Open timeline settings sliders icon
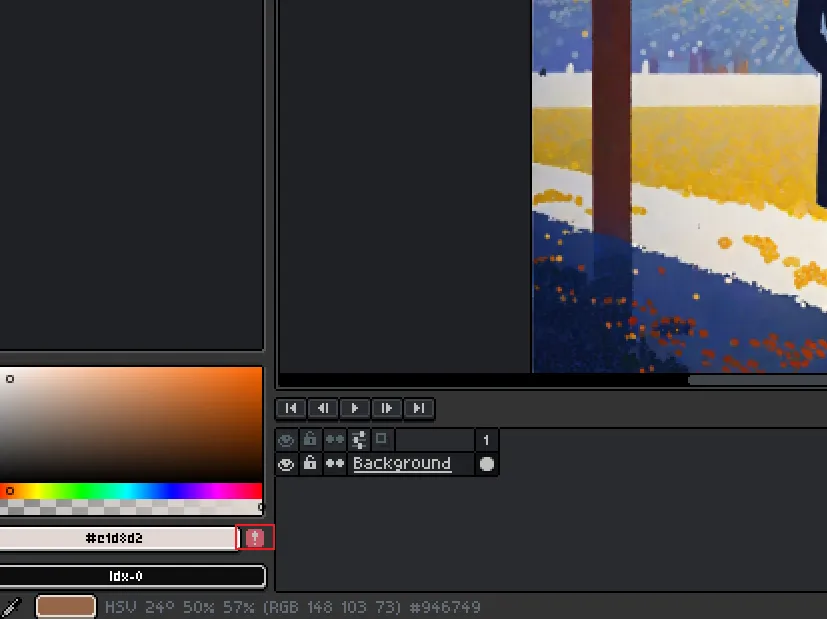This screenshot has width=827, height=619. pos(358,440)
